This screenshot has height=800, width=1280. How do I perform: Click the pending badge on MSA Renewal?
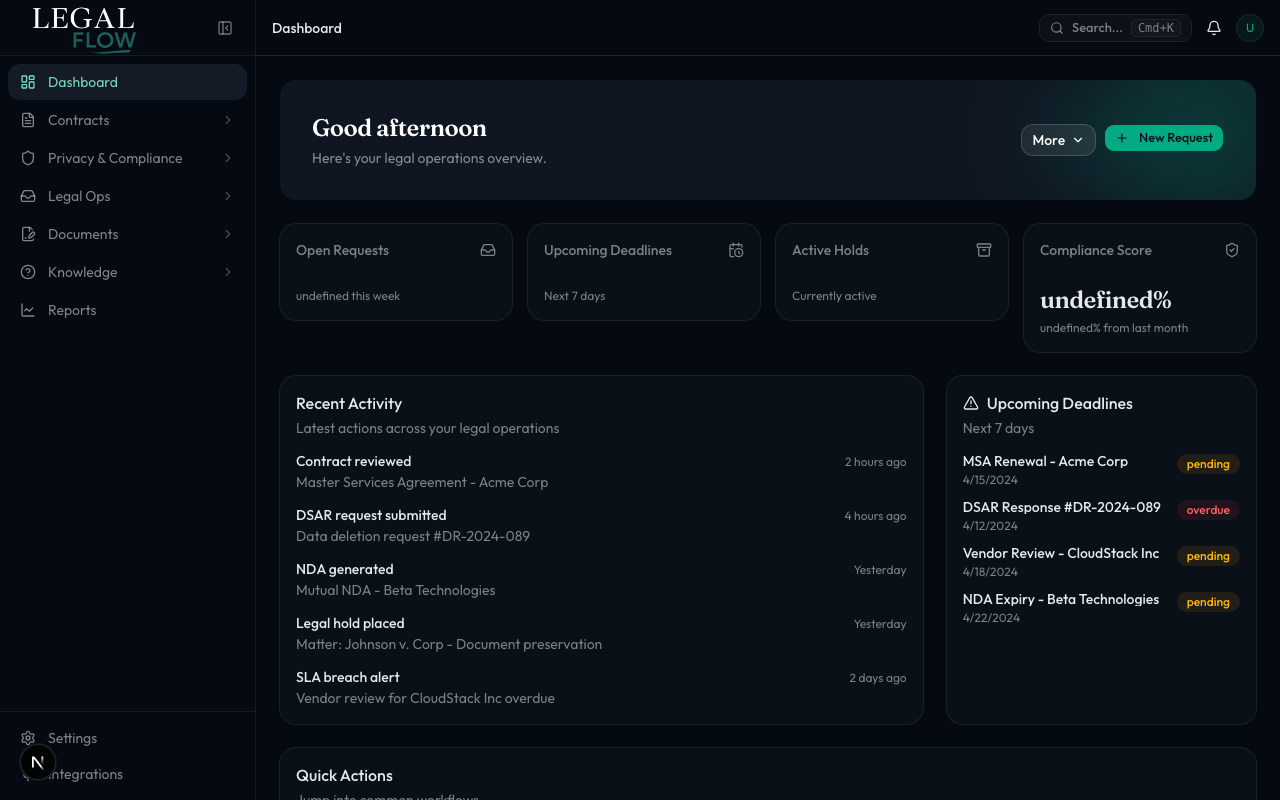[1207, 464]
